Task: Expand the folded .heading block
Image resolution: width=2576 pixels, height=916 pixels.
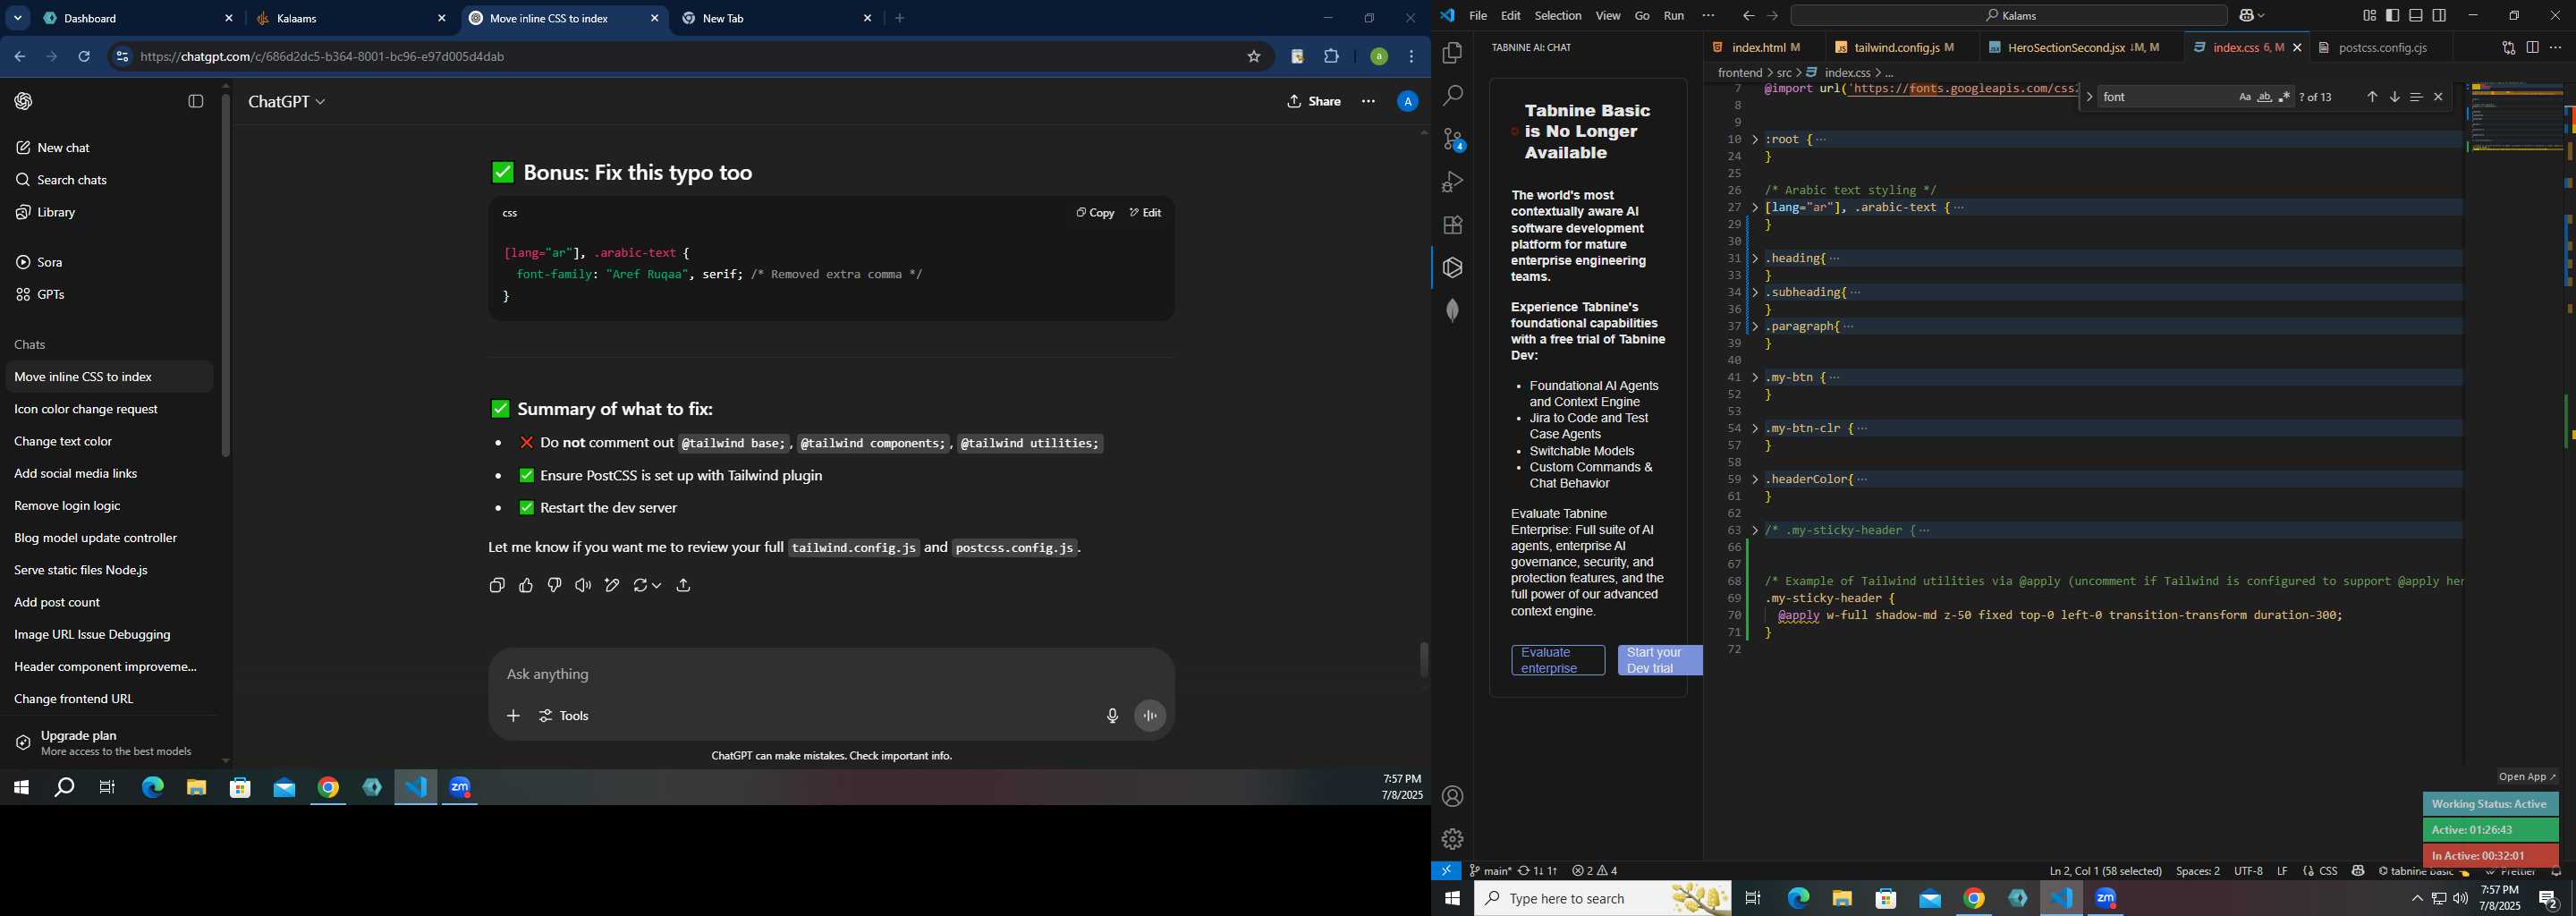Action: click(1755, 259)
